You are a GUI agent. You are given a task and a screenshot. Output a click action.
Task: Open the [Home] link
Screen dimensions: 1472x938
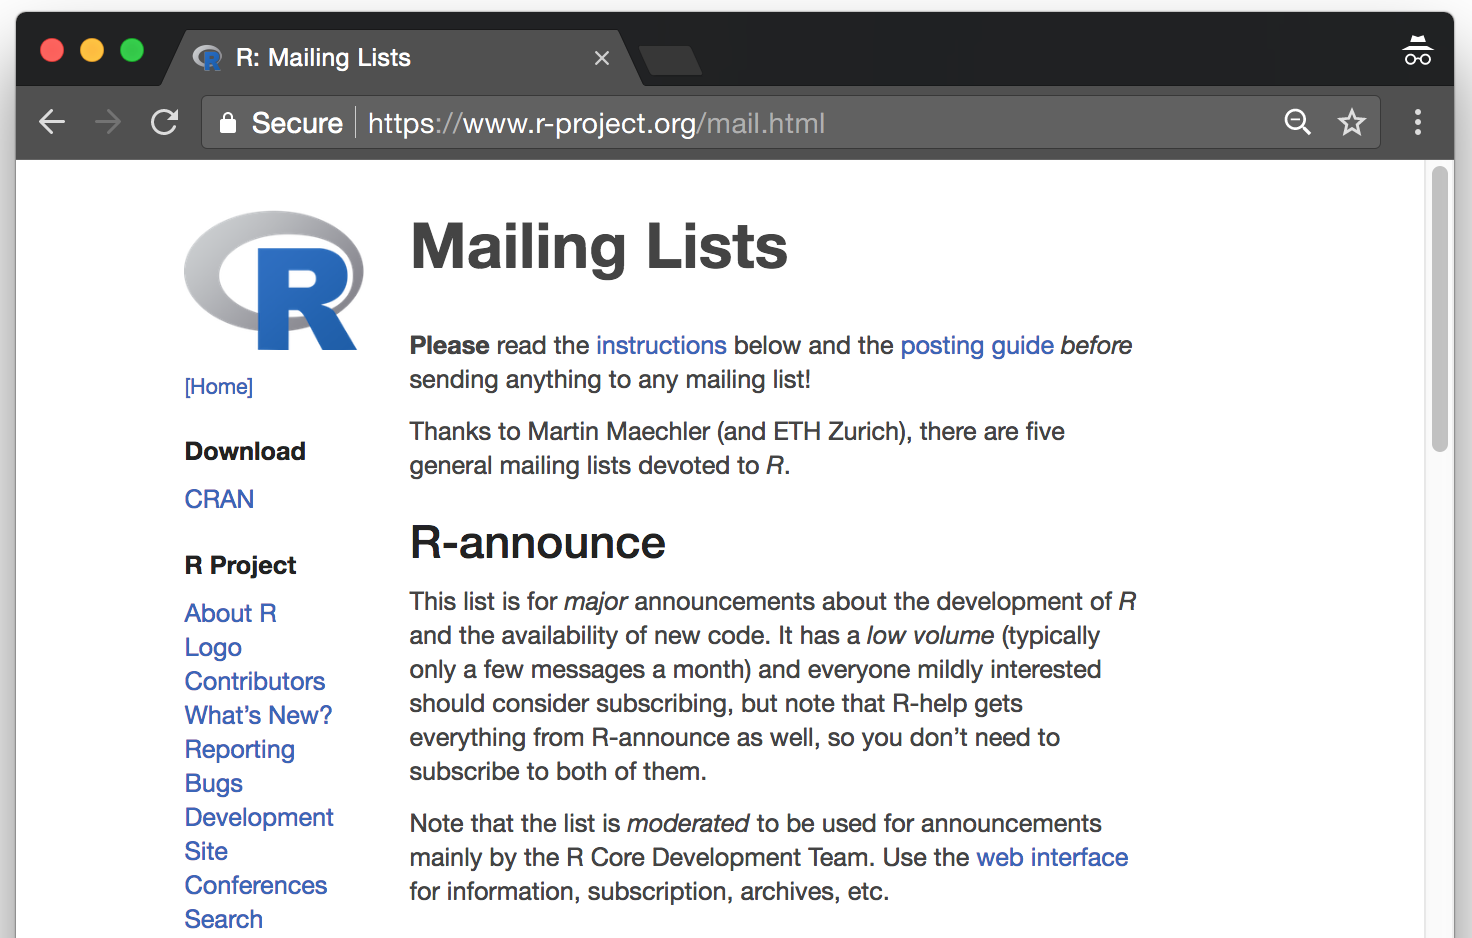pyautogui.click(x=219, y=386)
